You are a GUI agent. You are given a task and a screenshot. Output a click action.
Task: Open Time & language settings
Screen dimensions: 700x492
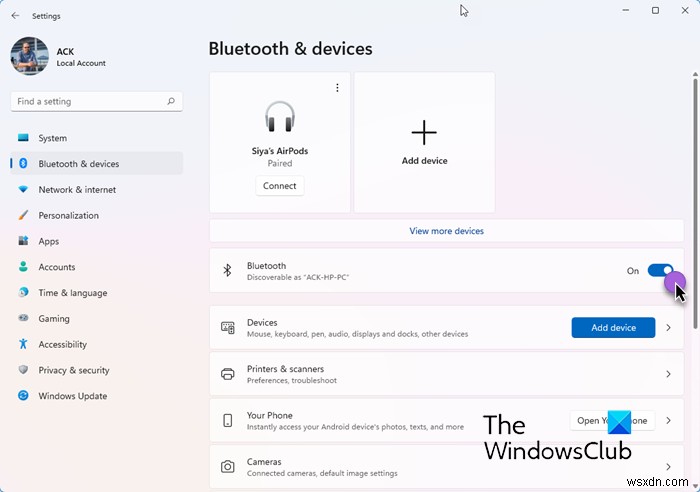click(96, 293)
